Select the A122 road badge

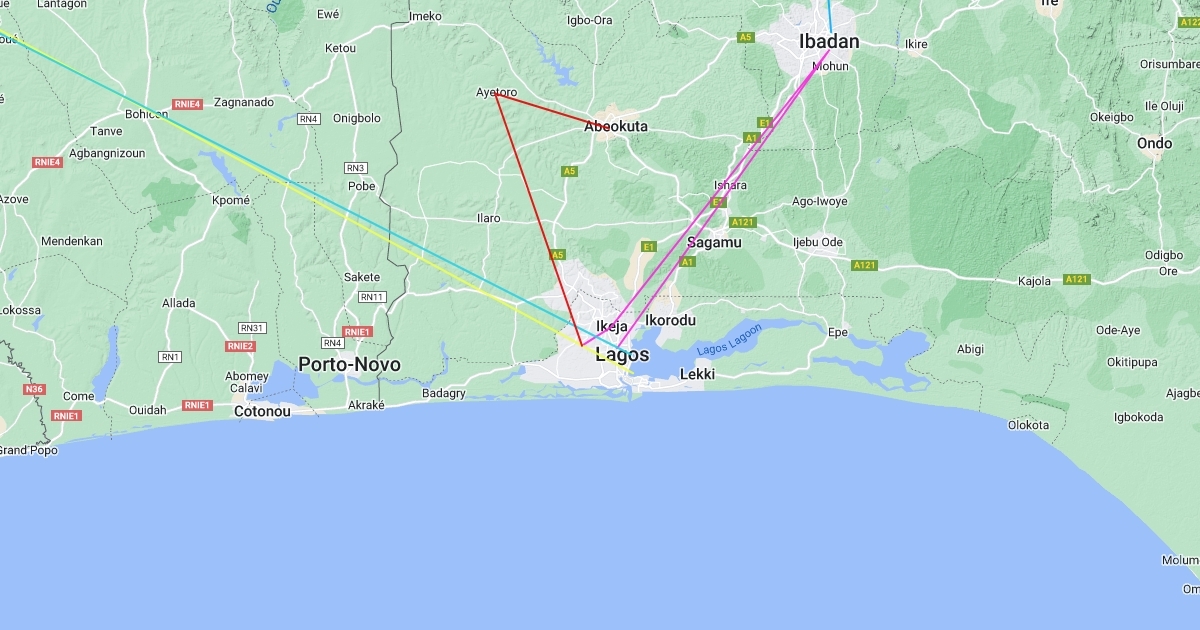point(1189,21)
